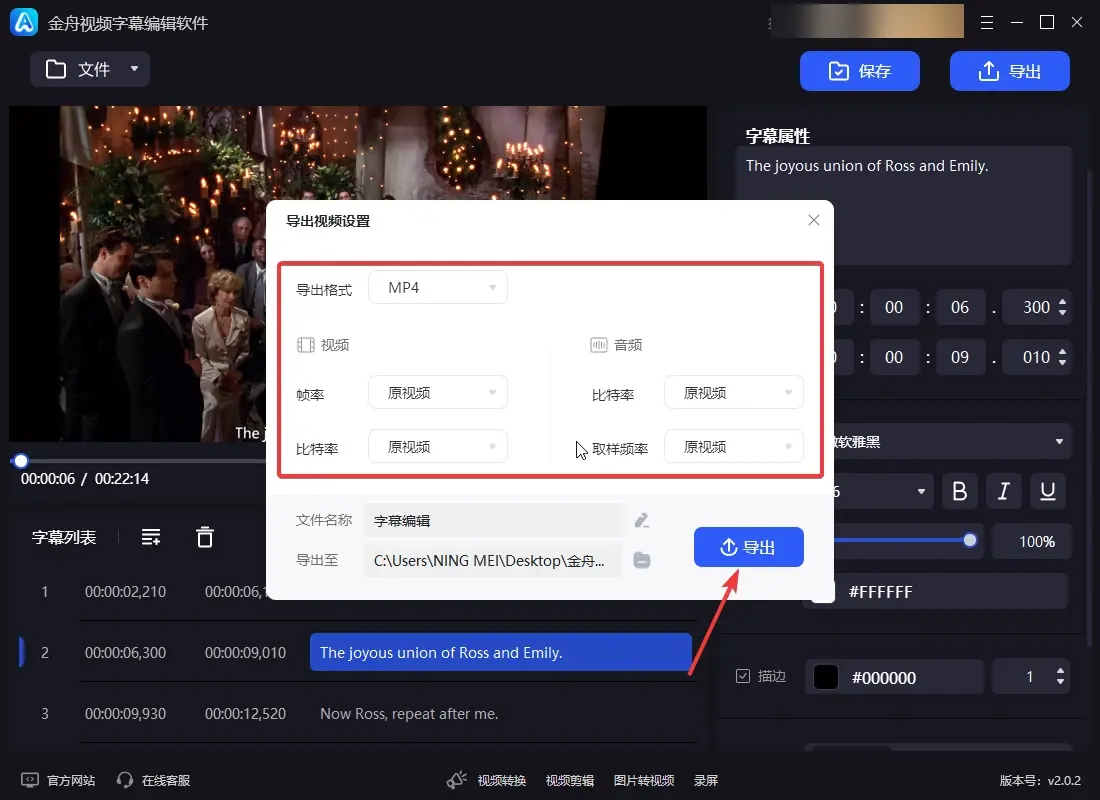This screenshot has height=800, width=1100.
Task: Click the blue 导出 button in dialog
Action: pyautogui.click(x=749, y=547)
